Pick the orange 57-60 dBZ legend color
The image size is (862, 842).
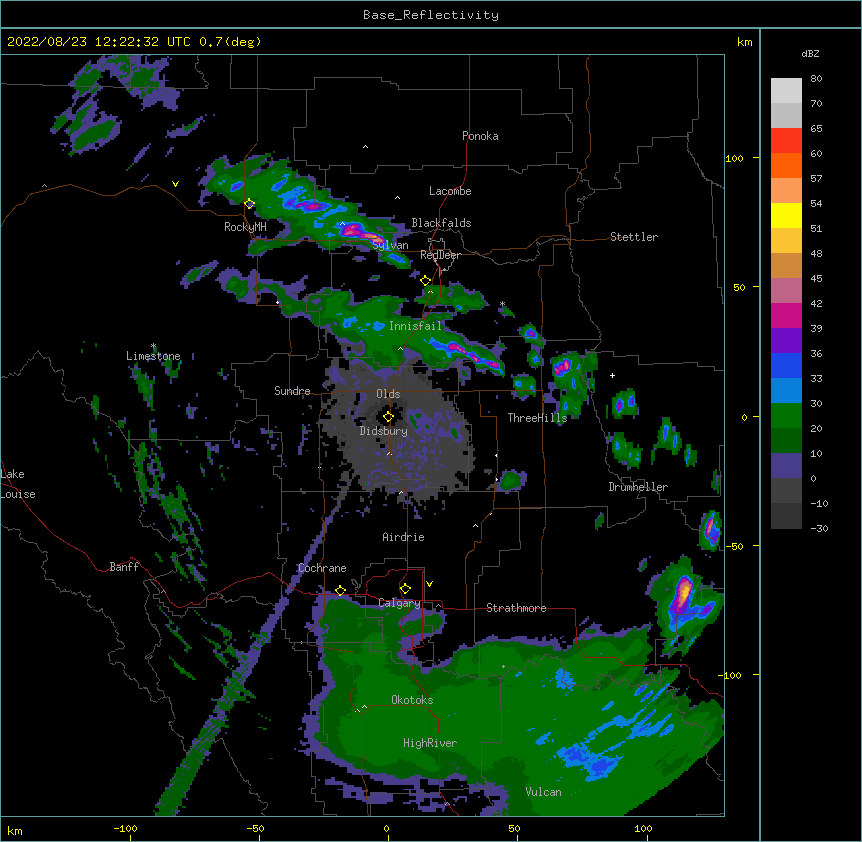tap(786, 165)
